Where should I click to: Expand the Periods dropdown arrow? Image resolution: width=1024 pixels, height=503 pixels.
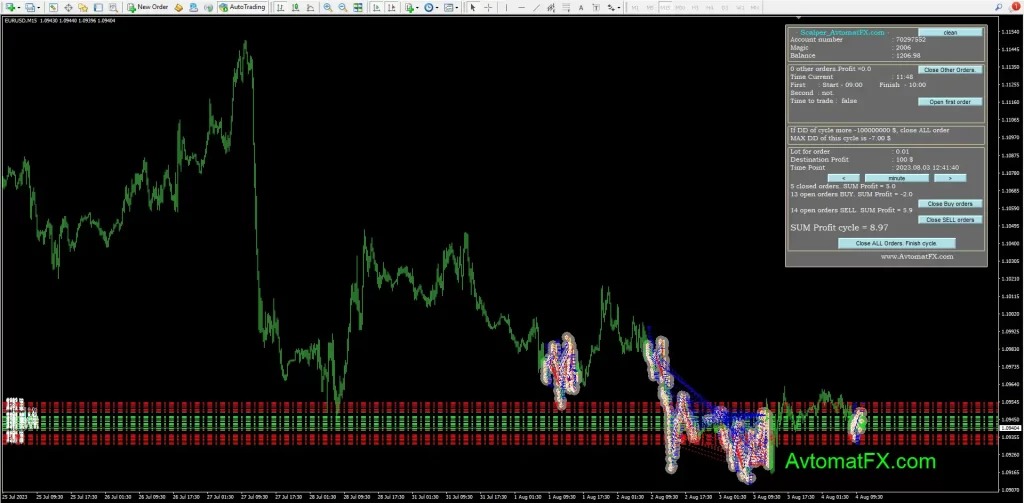pos(437,8)
